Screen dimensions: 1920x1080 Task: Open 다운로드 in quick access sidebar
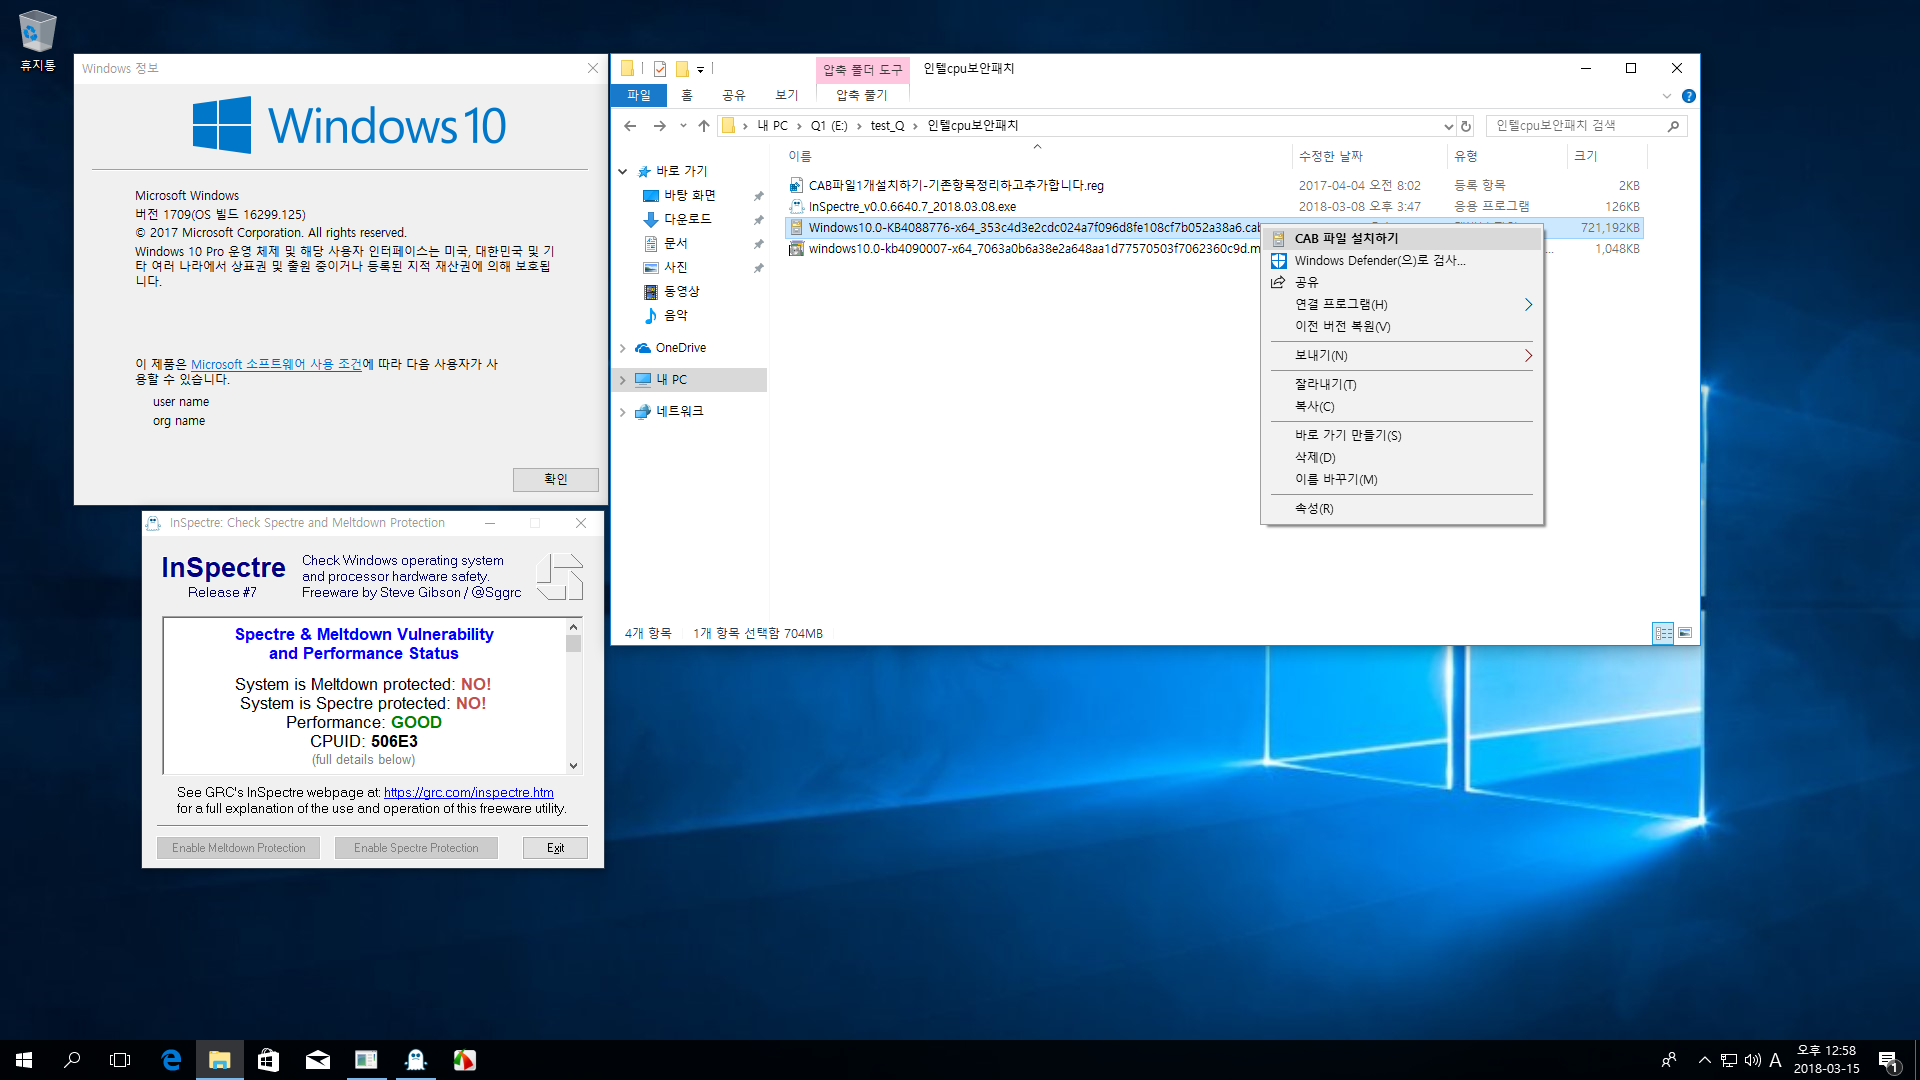pos(688,219)
